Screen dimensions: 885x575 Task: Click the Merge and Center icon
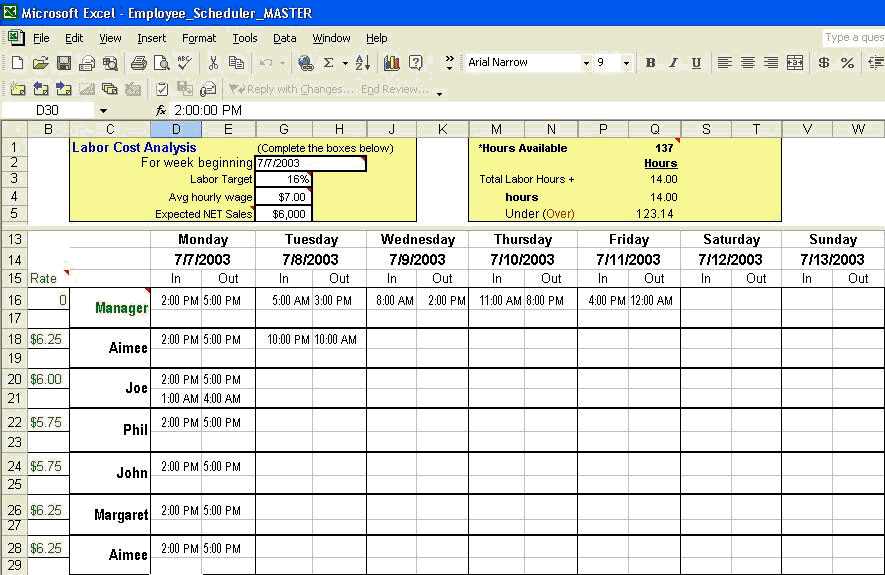(x=795, y=63)
